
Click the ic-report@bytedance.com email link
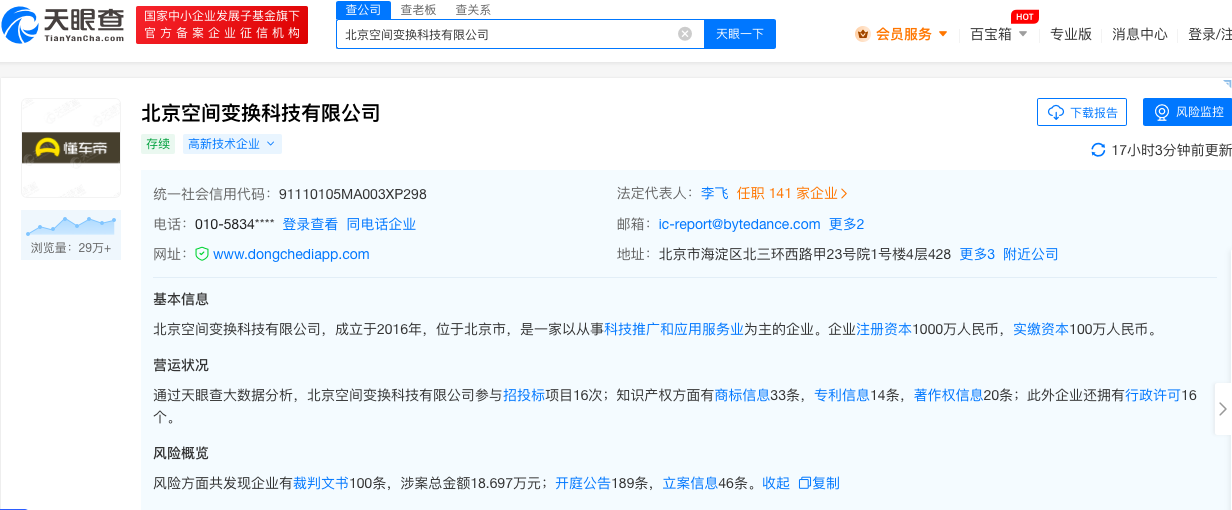(739, 224)
